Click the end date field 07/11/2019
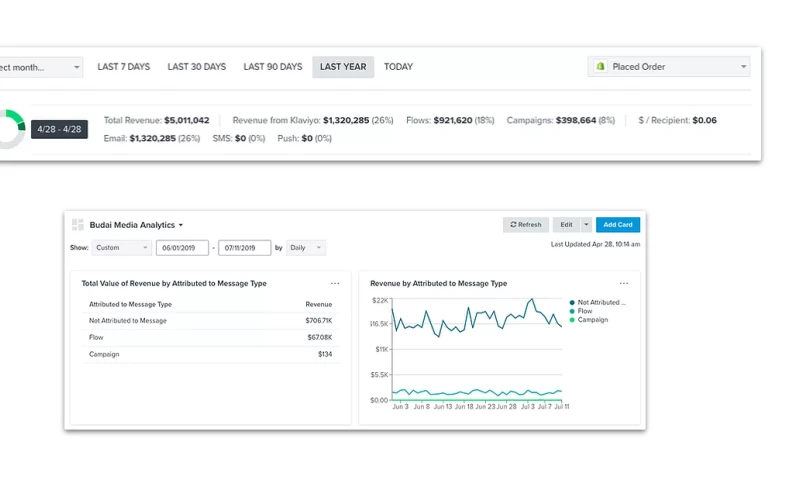The image size is (800, 480). (244, 247)
